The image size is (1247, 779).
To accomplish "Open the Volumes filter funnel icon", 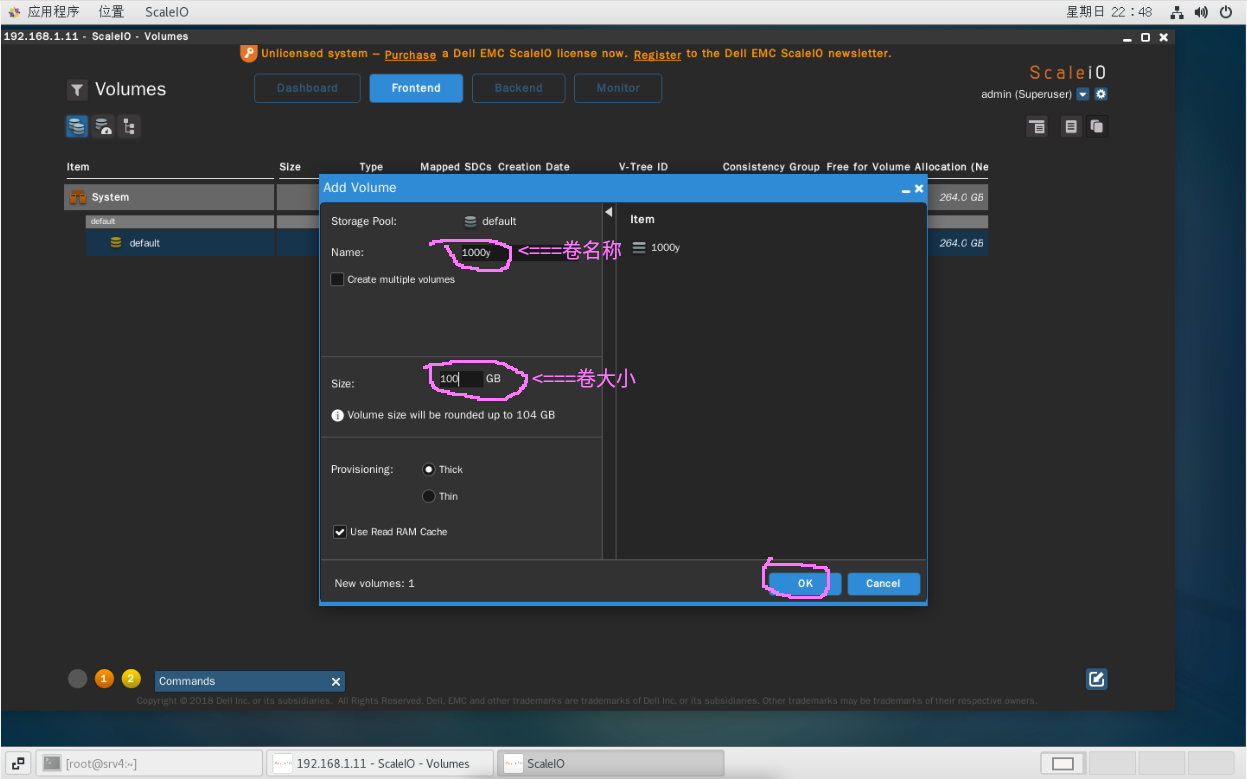I will coord(77,90).
